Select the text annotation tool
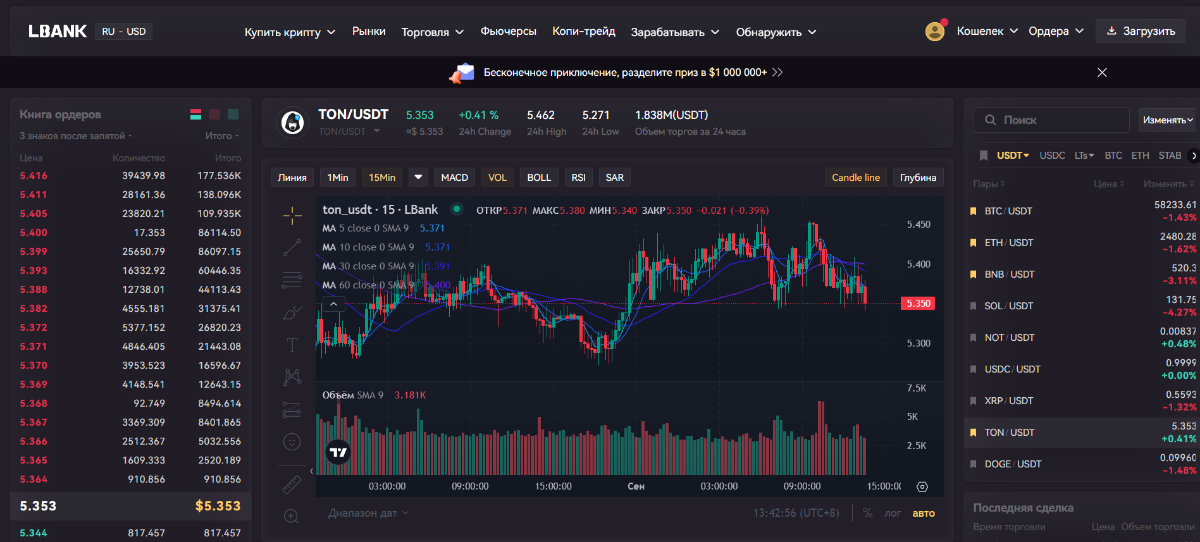 tap(292, 344)
